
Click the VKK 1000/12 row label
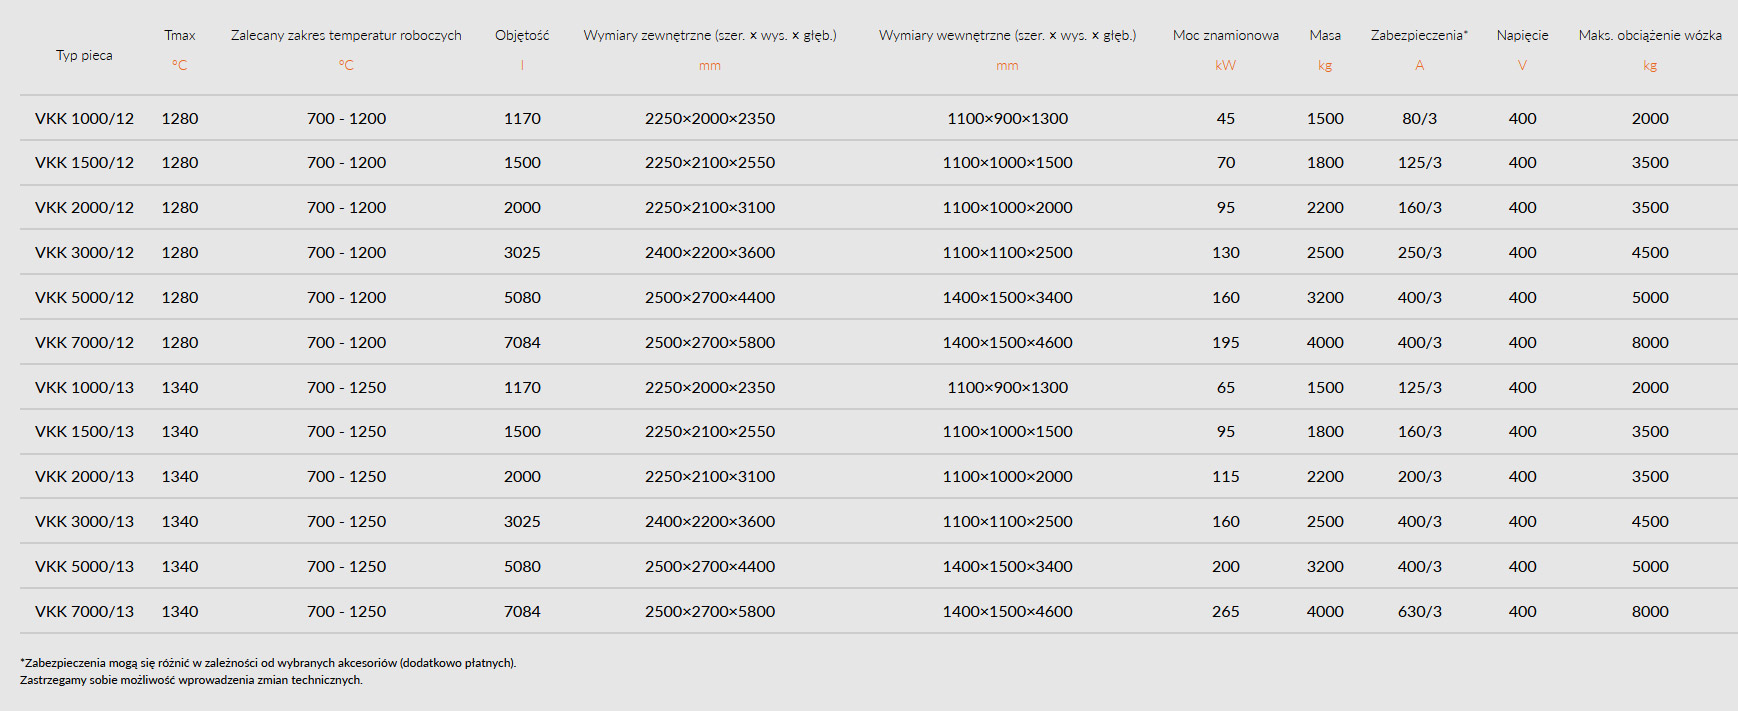pyautogui.click(x=84, y=118)
